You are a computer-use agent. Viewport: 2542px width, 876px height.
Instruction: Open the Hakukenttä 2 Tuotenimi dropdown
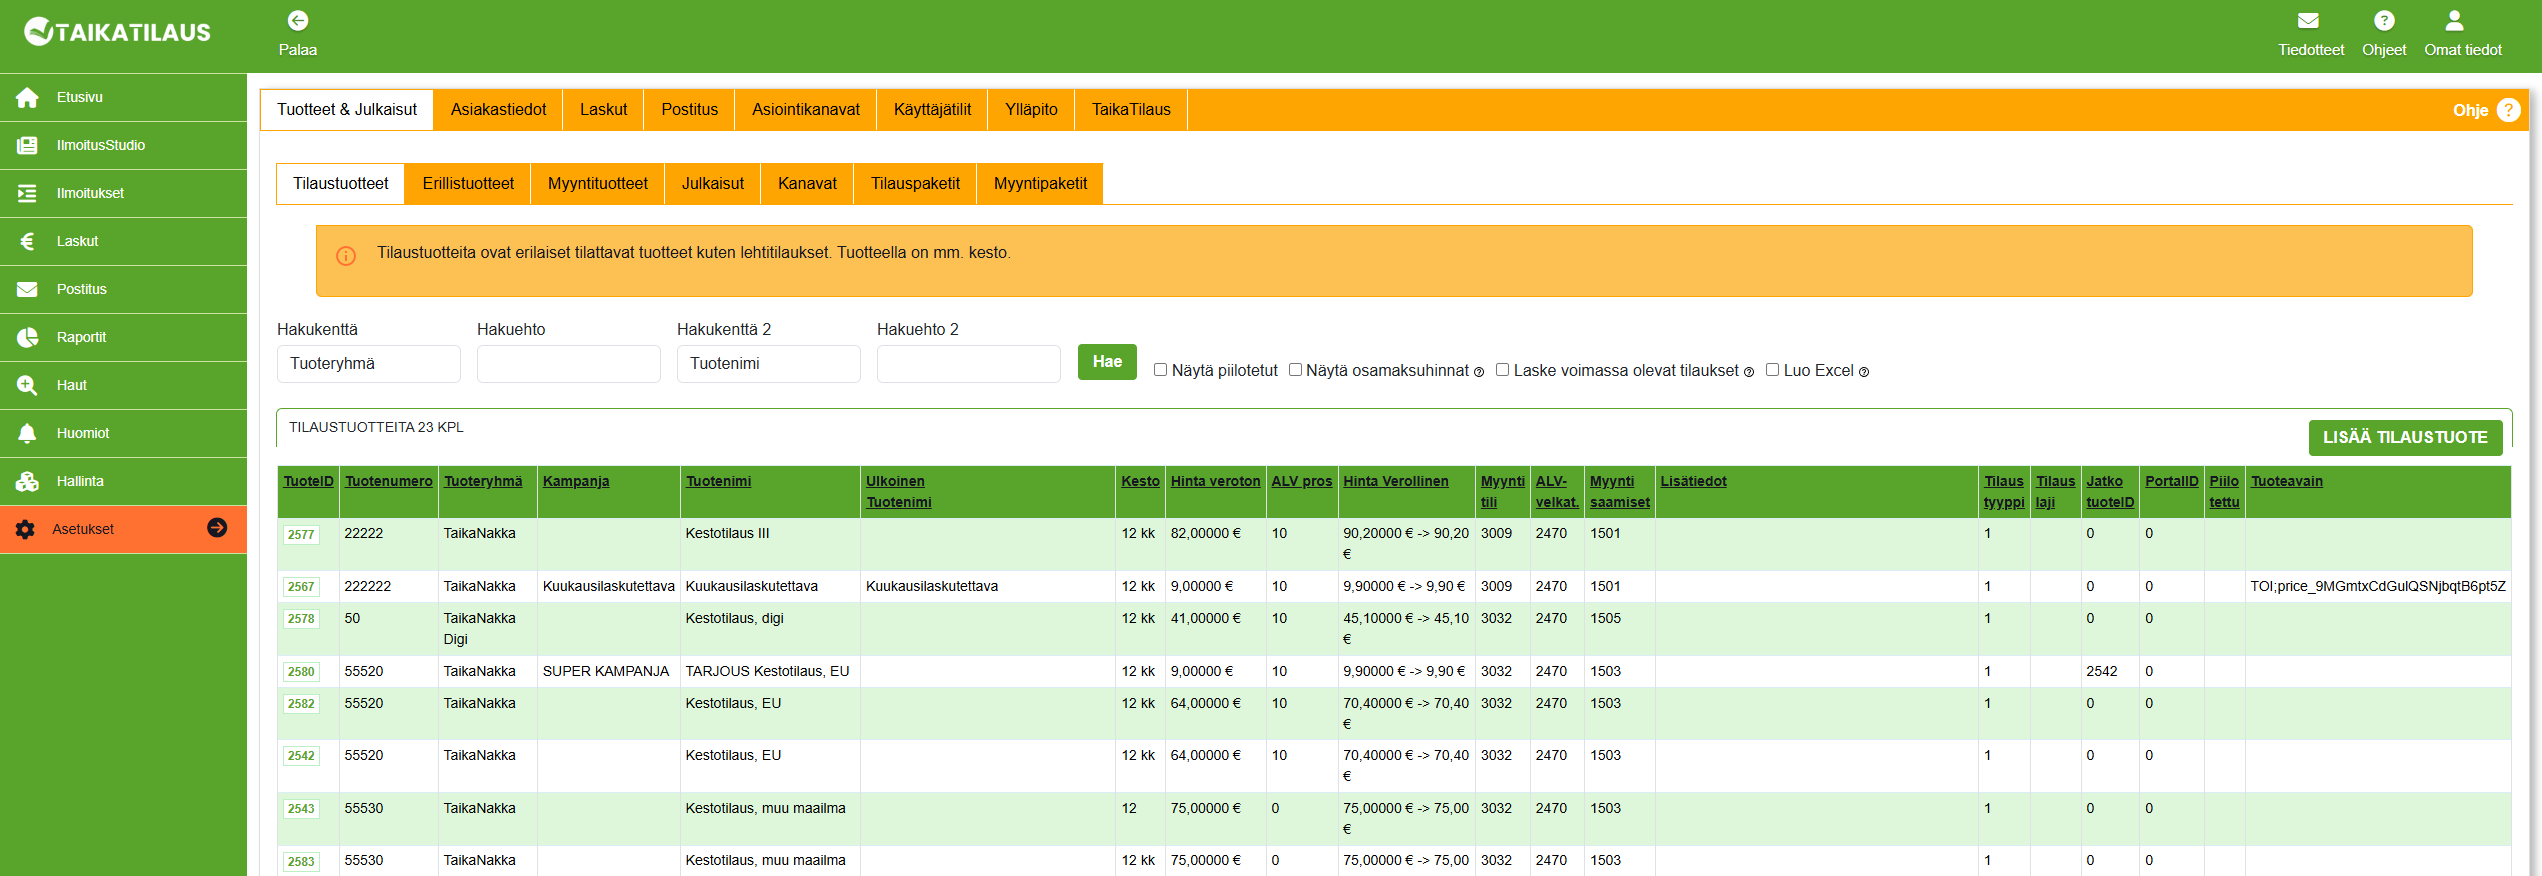pyautogui.click(x=768, y=364)
